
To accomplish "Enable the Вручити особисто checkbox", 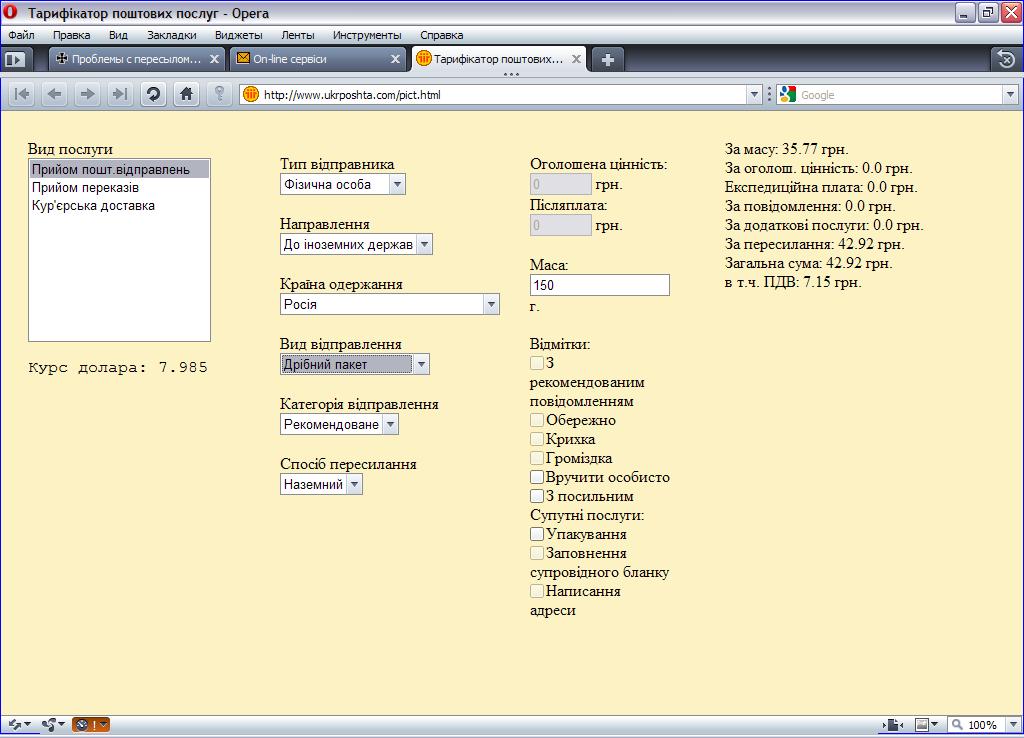I will click(x=537, y=477).
